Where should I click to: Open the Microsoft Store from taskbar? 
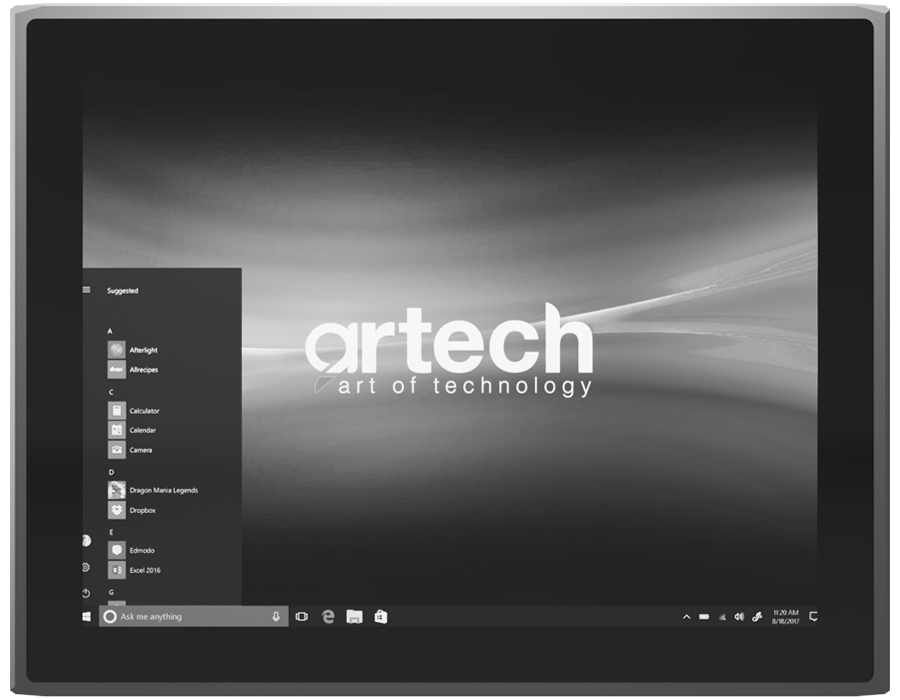380,617
